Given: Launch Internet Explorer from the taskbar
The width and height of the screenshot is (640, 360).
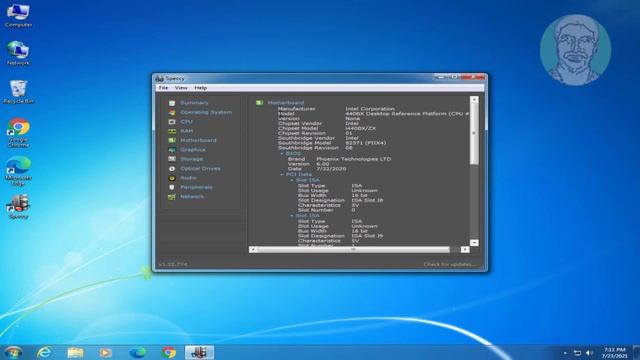Looking at the screenshot, I should coord(44,352).
